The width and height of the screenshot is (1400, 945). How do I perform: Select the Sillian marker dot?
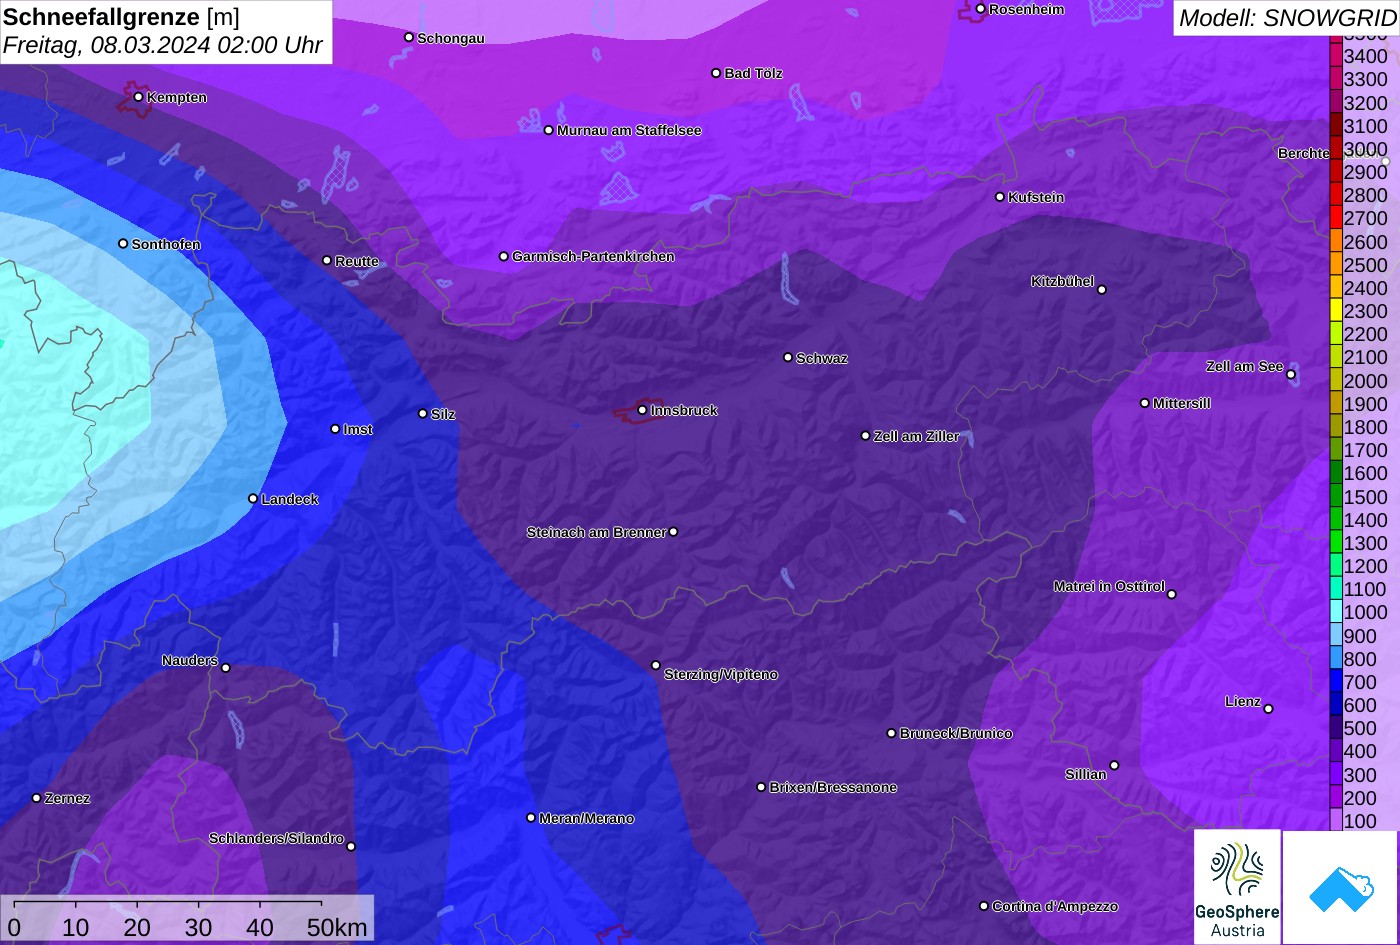(x=1114, y=766)
